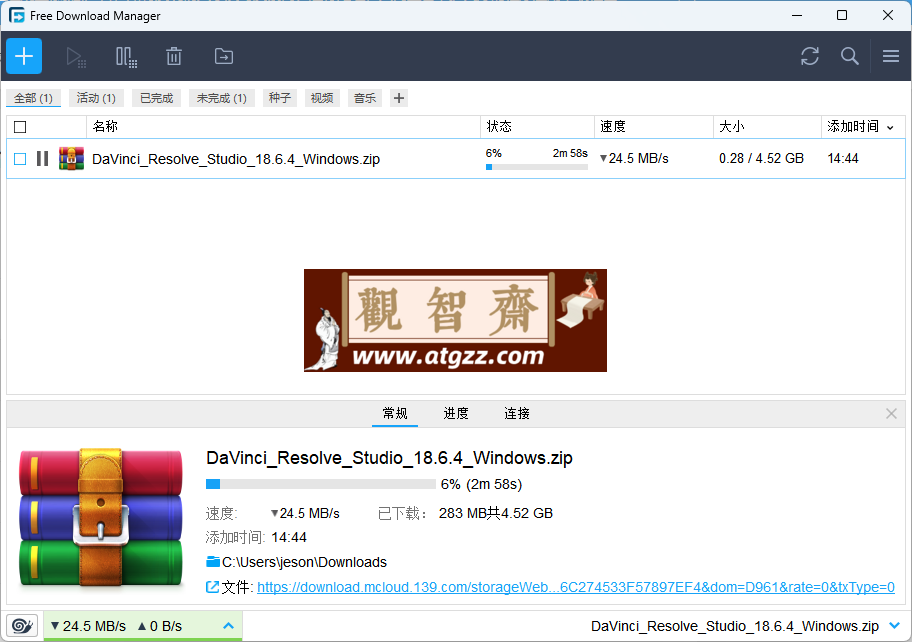Open the download.mcloud.139.com file URL
The image size is (912, 642).
tap(576, 587)
